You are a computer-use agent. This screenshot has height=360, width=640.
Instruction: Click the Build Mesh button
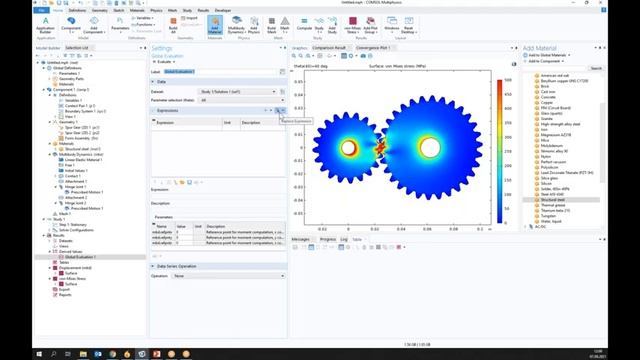click(271, 25)
